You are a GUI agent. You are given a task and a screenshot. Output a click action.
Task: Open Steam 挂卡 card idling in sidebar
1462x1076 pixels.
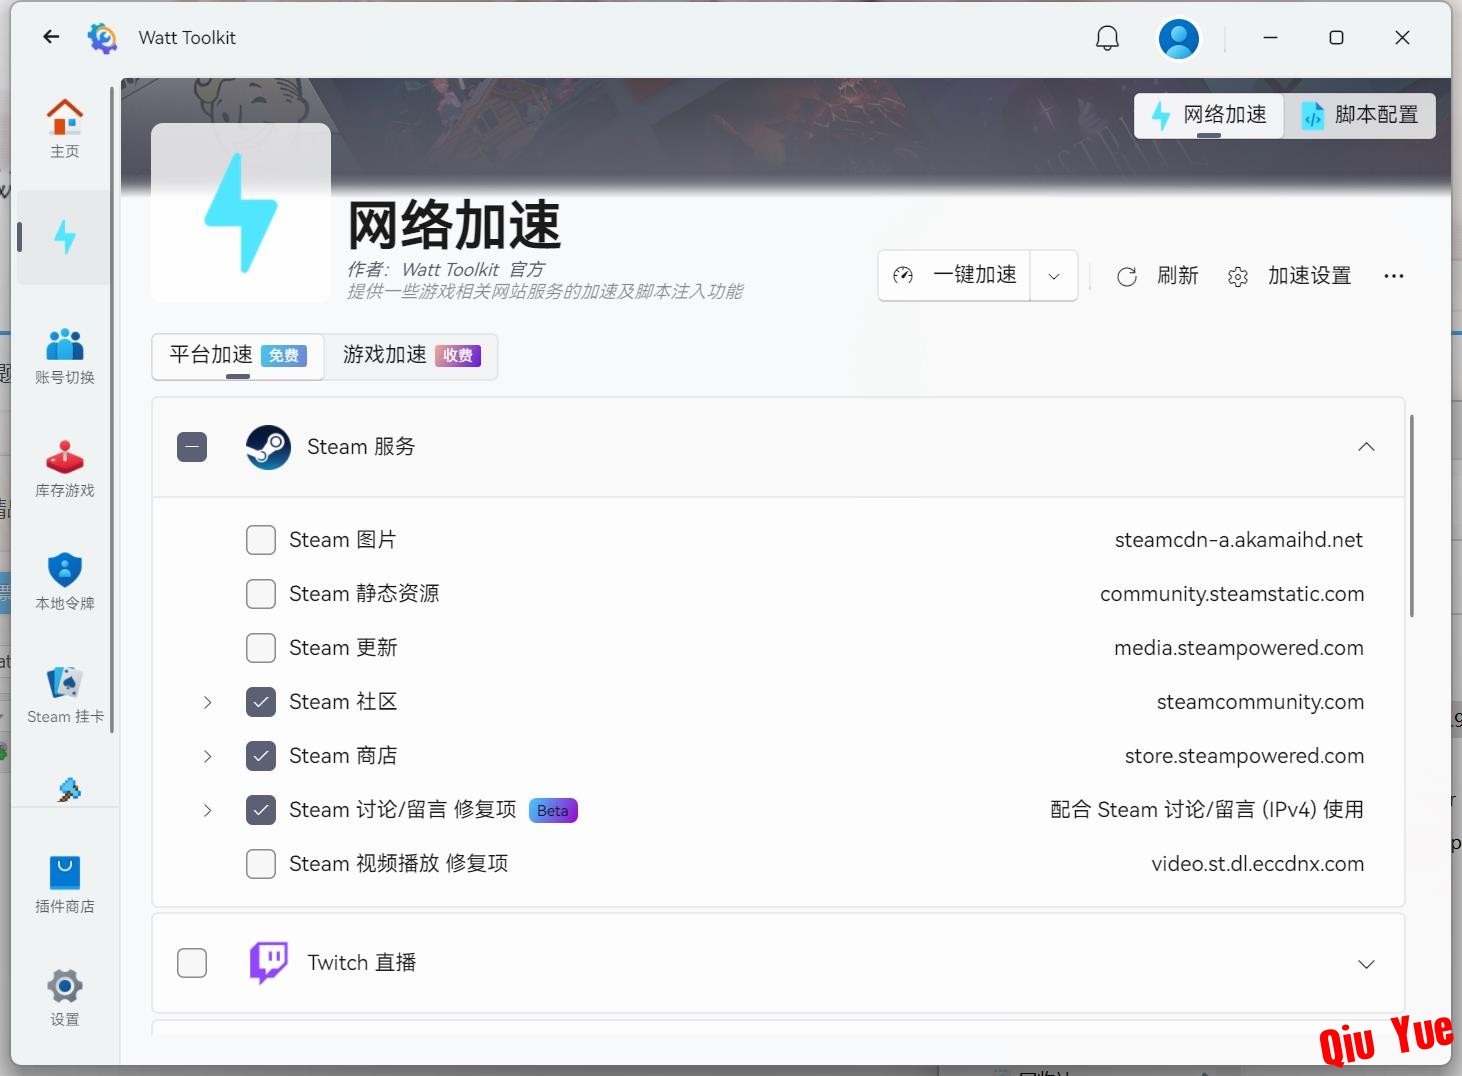click(65, 695)
